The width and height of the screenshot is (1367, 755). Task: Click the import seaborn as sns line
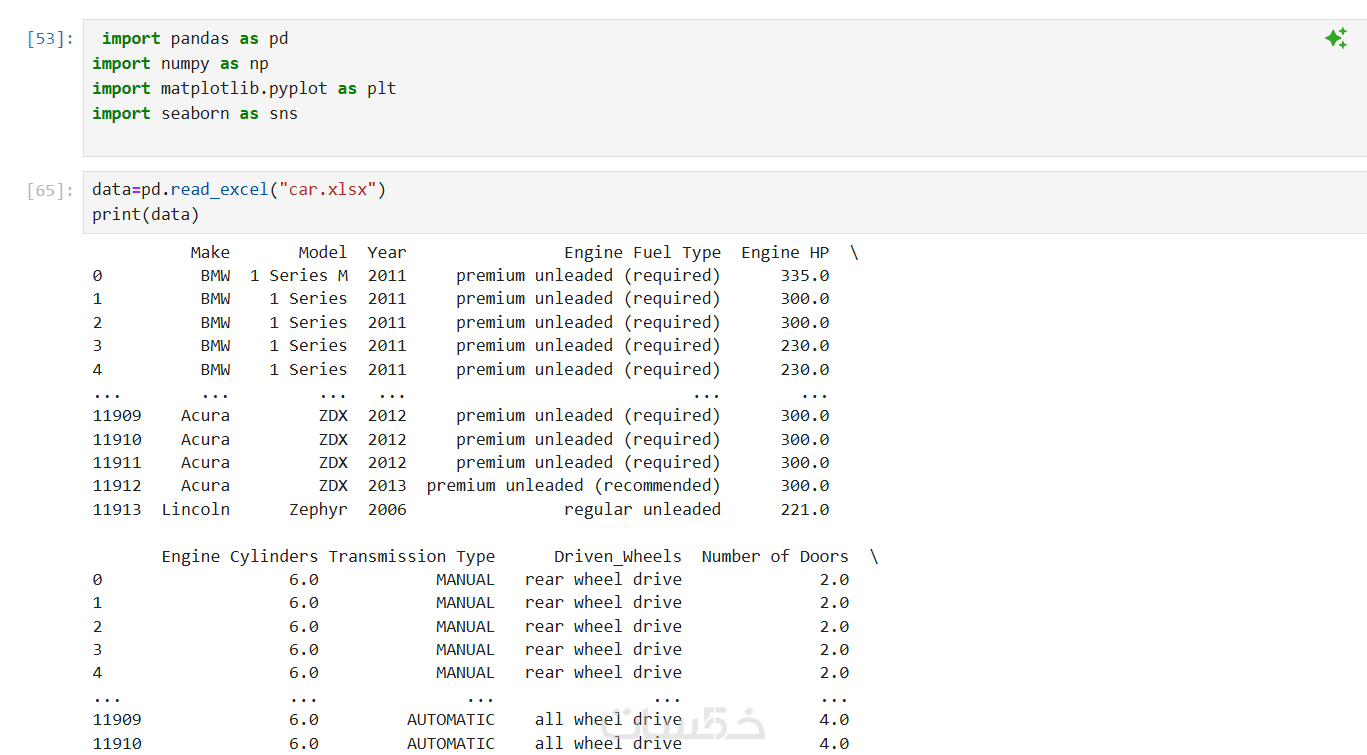[x=195, y=114]
